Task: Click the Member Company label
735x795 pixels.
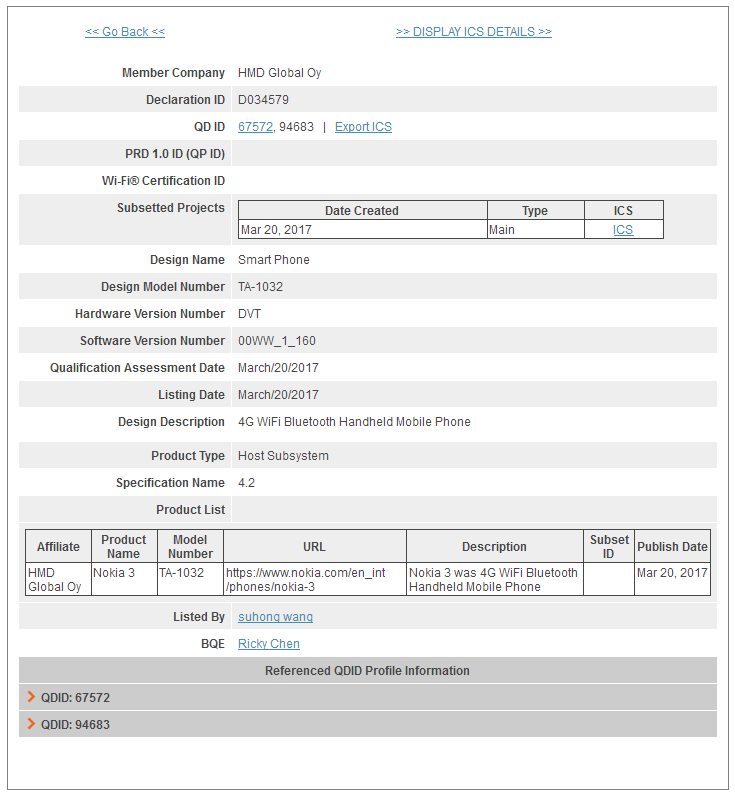Action: pyautogui.click(x=173, y=73)
